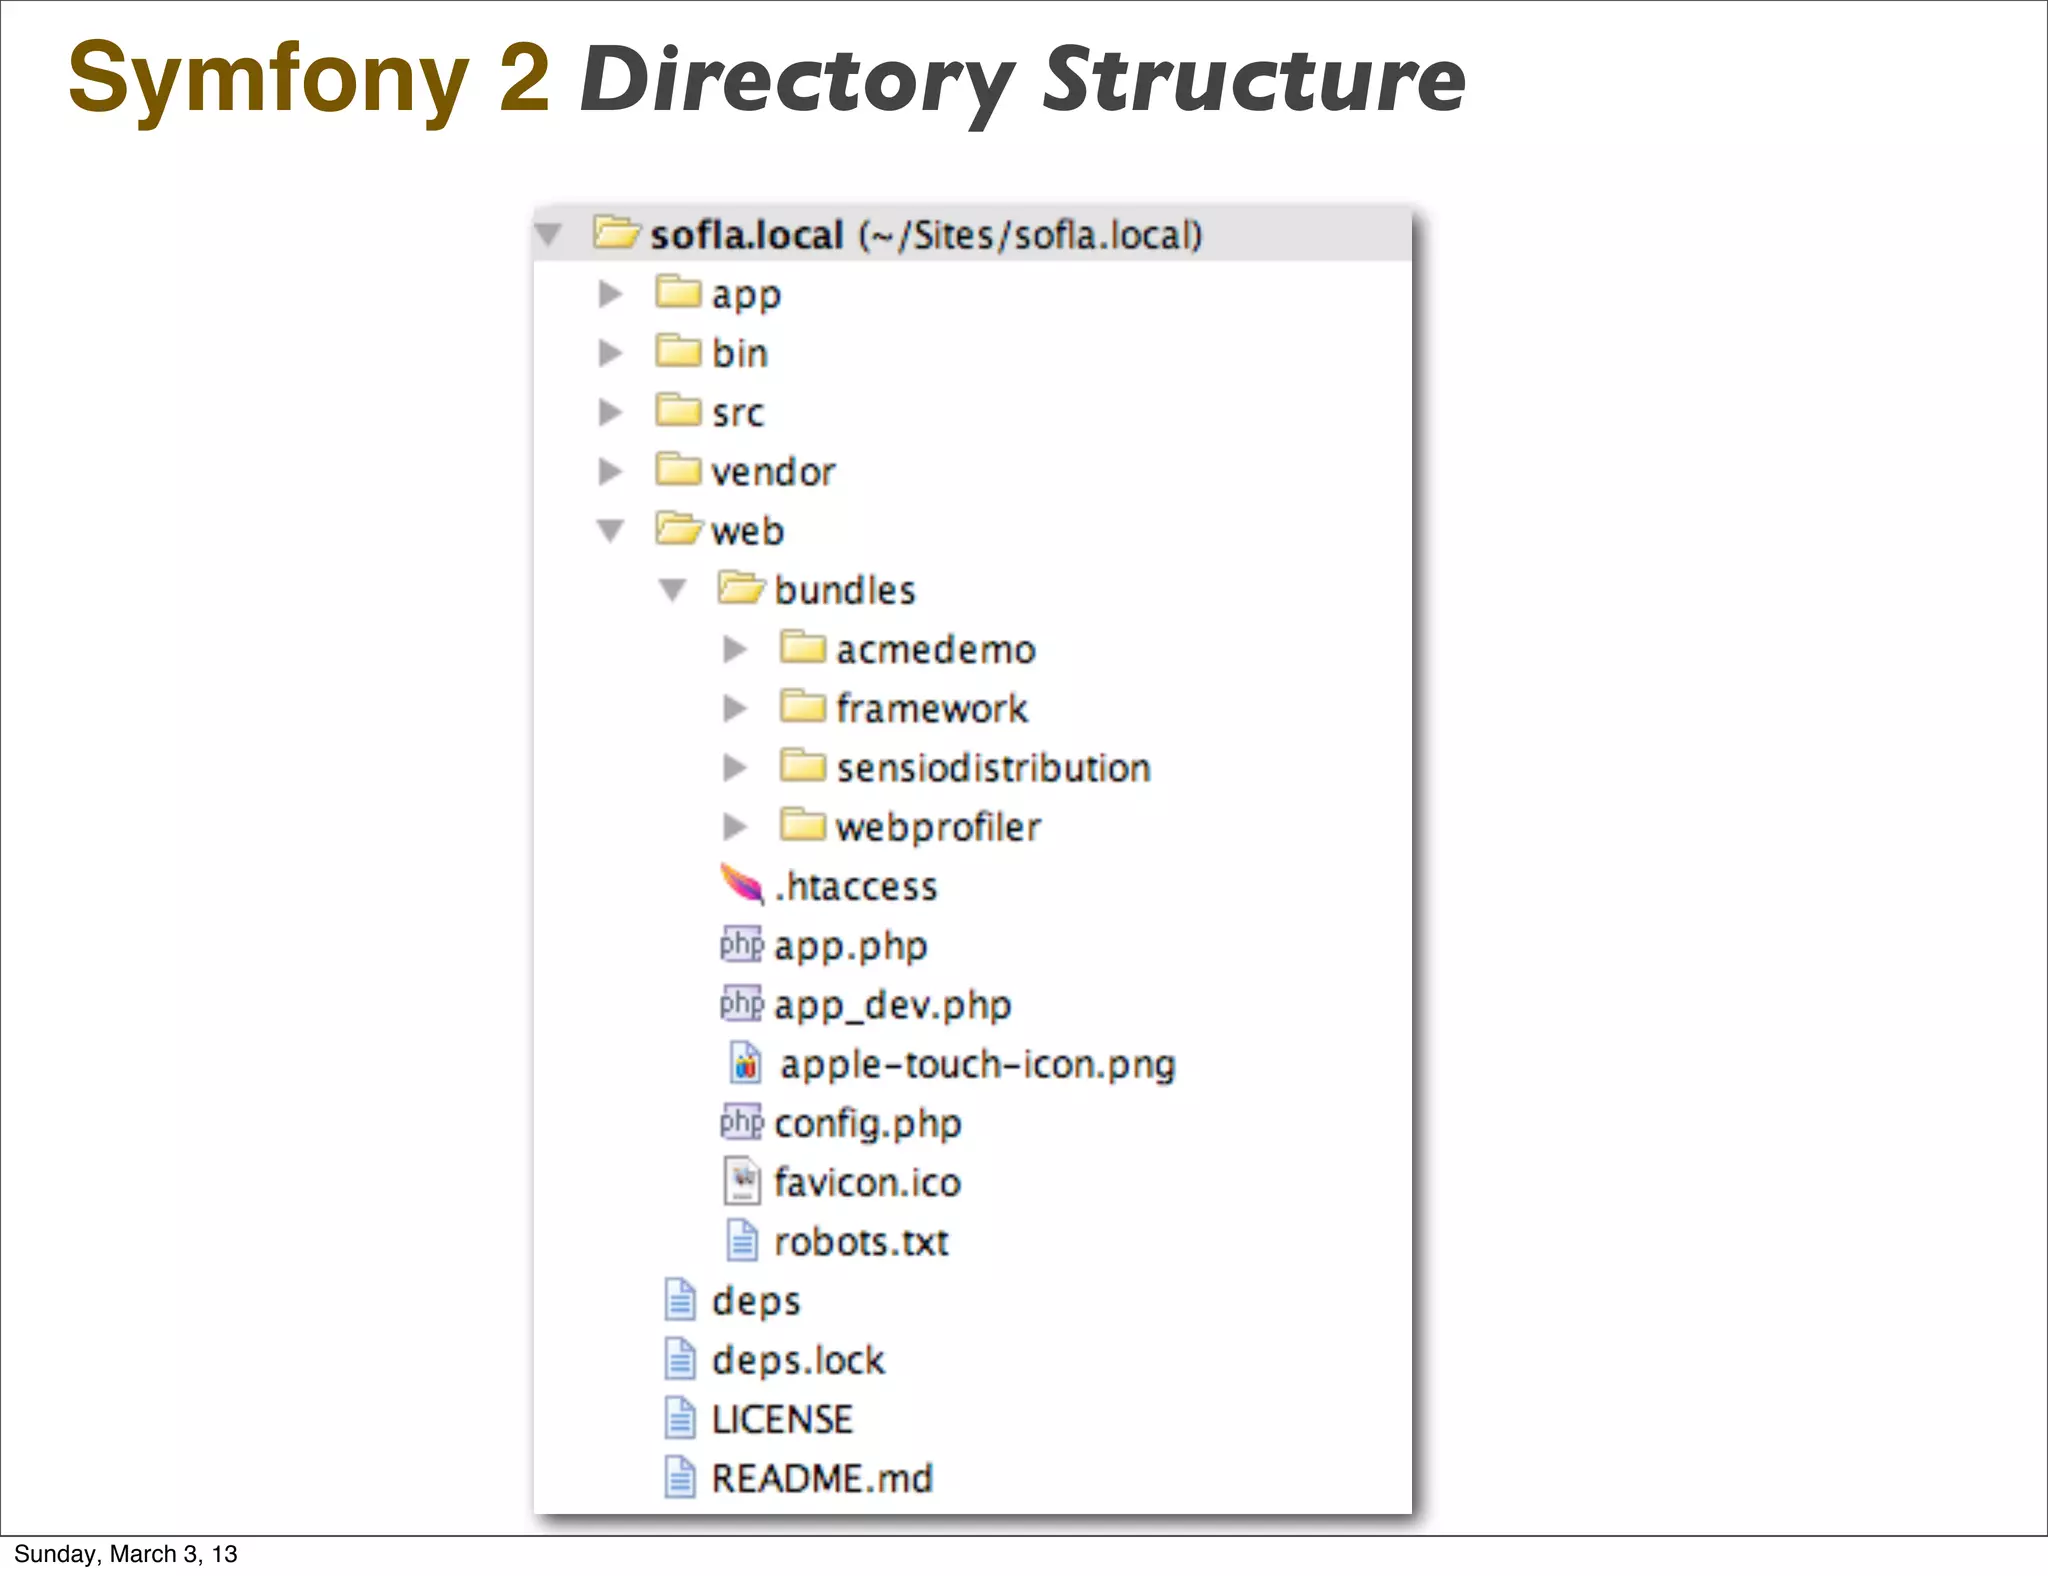Select the bundles folder name
This screenshot has height=1576, width=2048.
click(x=845, y=590)
